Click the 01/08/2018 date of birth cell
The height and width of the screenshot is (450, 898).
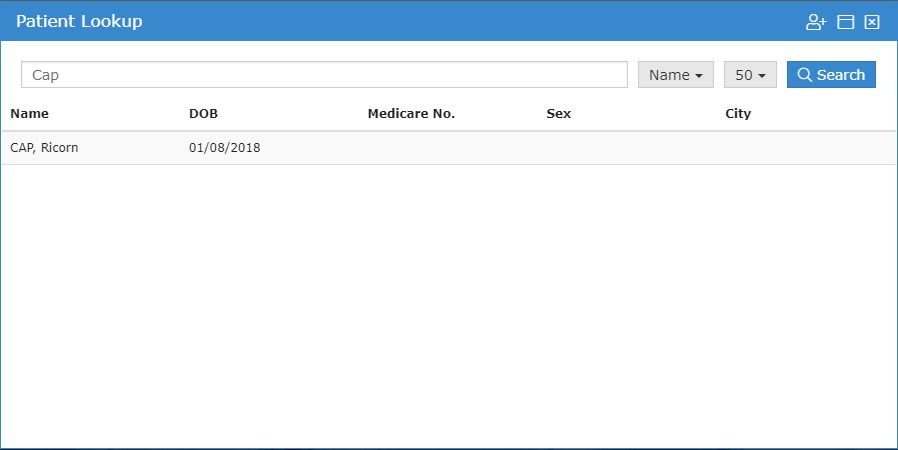click(x=224, y=148)
